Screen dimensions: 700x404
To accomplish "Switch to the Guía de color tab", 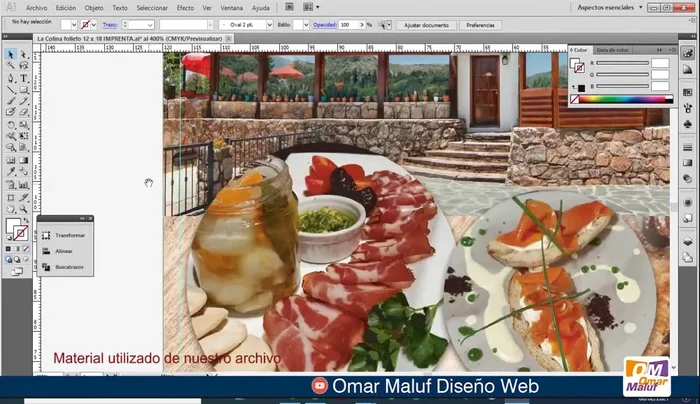I will [x=612, y=49].
